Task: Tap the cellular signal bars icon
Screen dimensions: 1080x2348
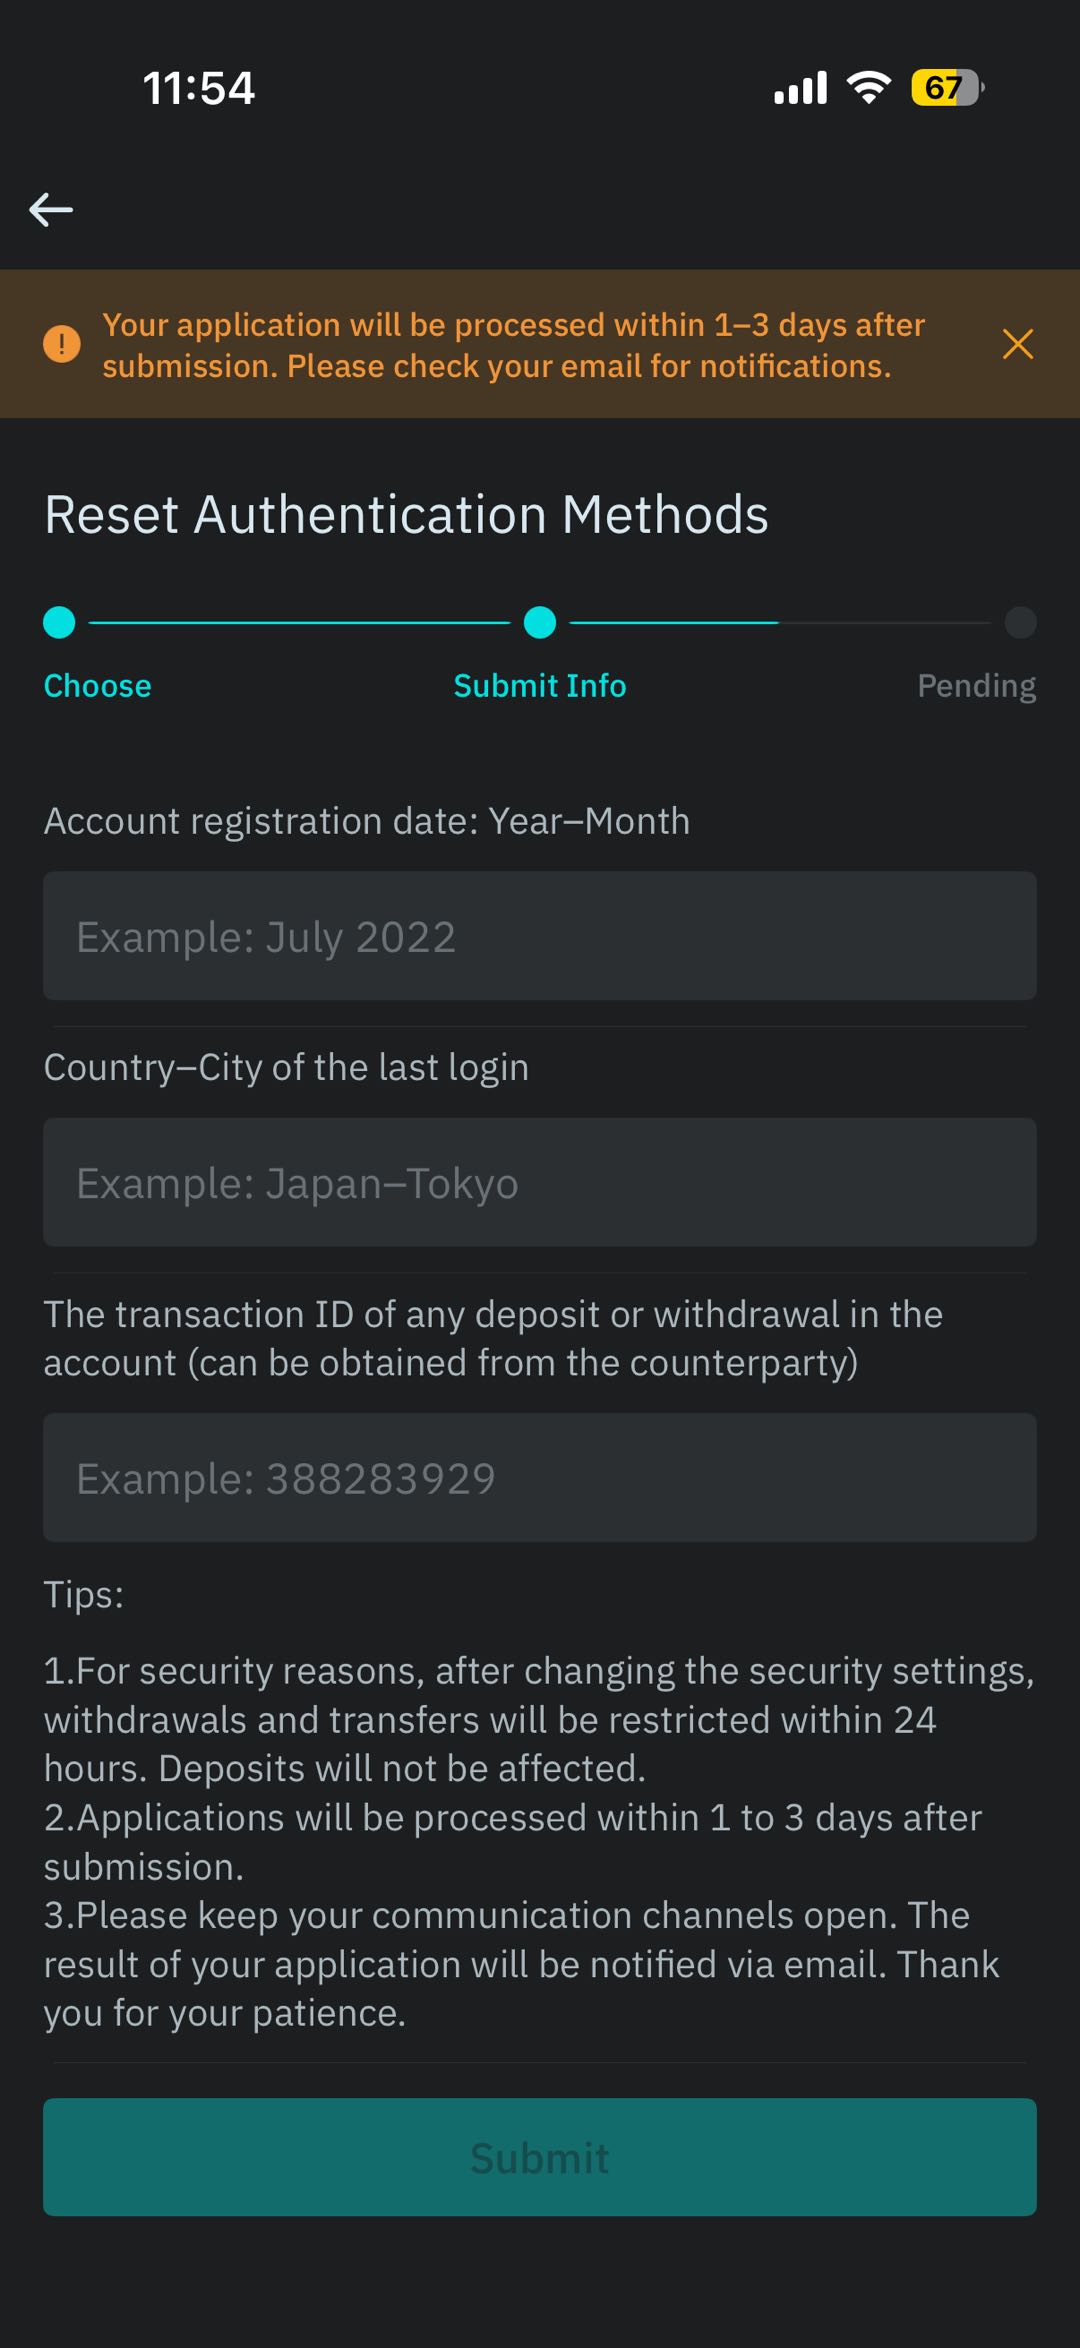Action: click(800, 88)
